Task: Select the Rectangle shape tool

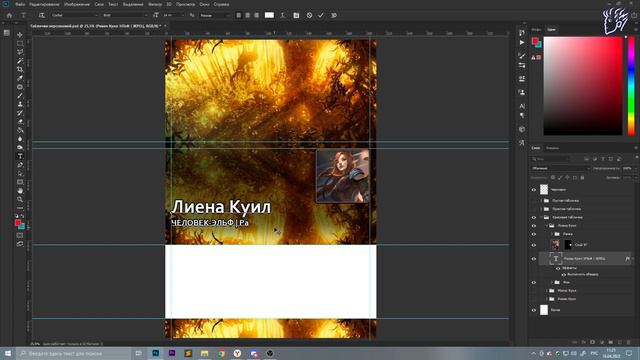Action: pos(20,182)
